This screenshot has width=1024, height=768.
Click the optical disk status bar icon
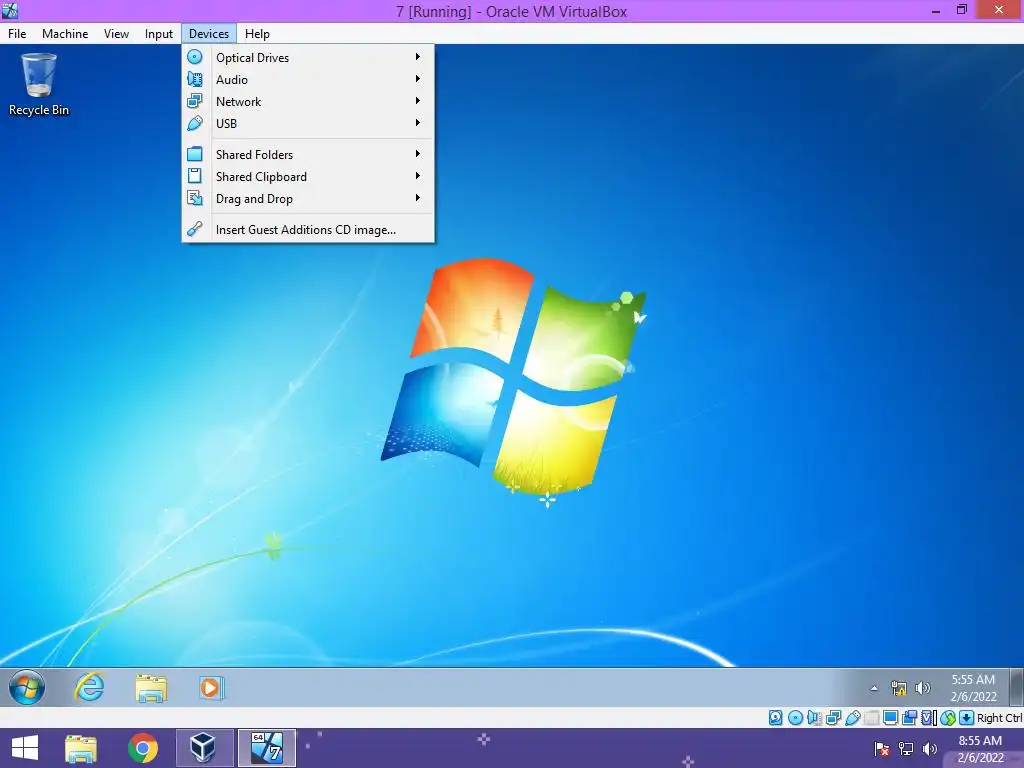(x=795, y=718)
